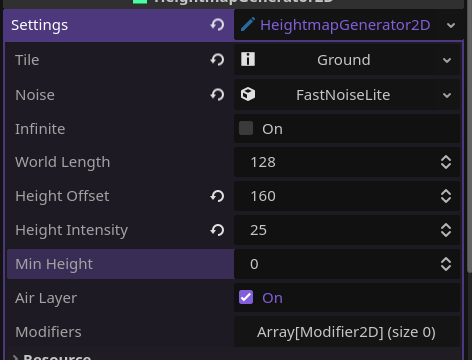Screen dimensions: 472x360
Task: Click the Modifiers property label
Action: tap(48, 332)
